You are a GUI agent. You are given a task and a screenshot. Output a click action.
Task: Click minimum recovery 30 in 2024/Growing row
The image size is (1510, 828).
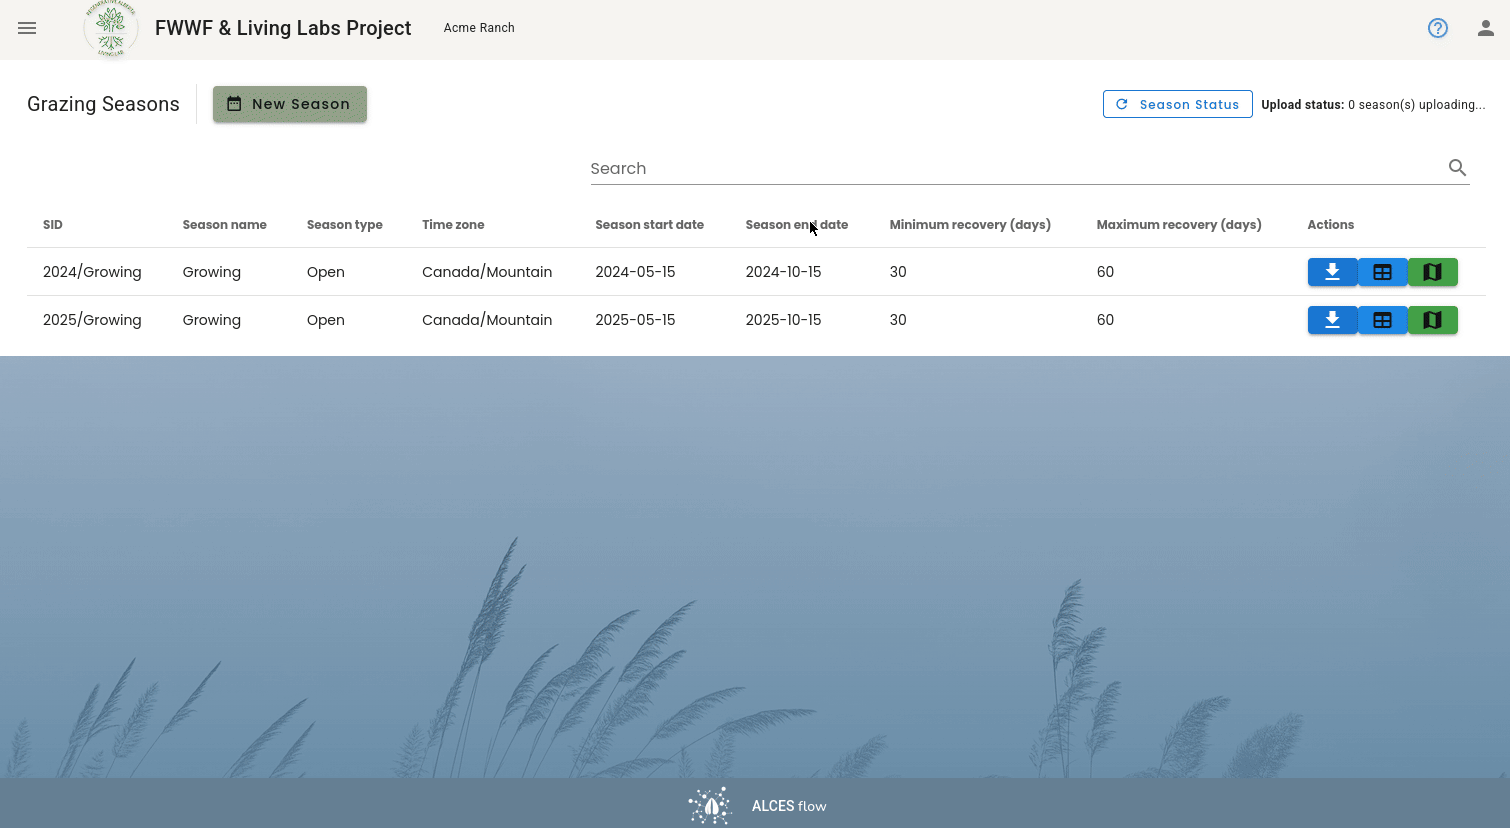click(x=898, y=272)
